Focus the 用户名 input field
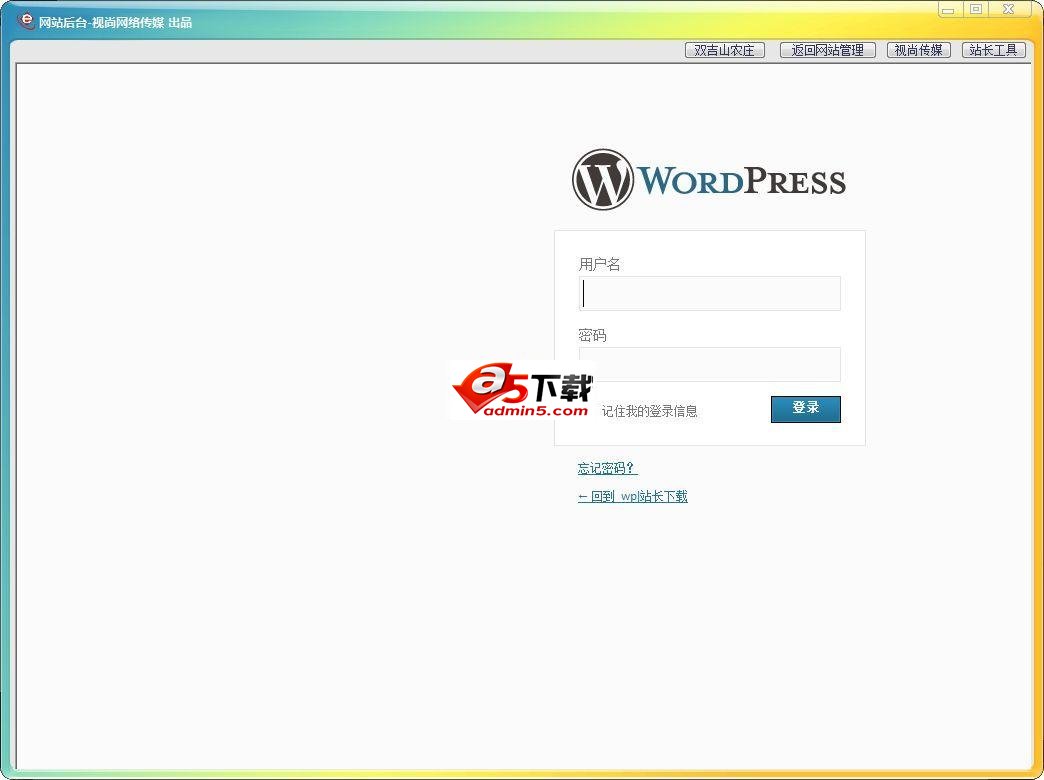Screen dimensions: 1044x780 pos(710,294)
